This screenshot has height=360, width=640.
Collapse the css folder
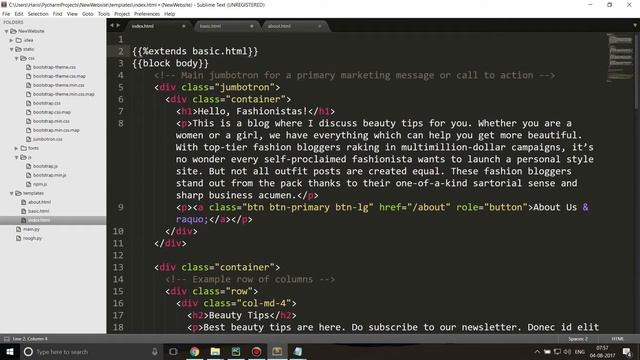pos(16,58)
